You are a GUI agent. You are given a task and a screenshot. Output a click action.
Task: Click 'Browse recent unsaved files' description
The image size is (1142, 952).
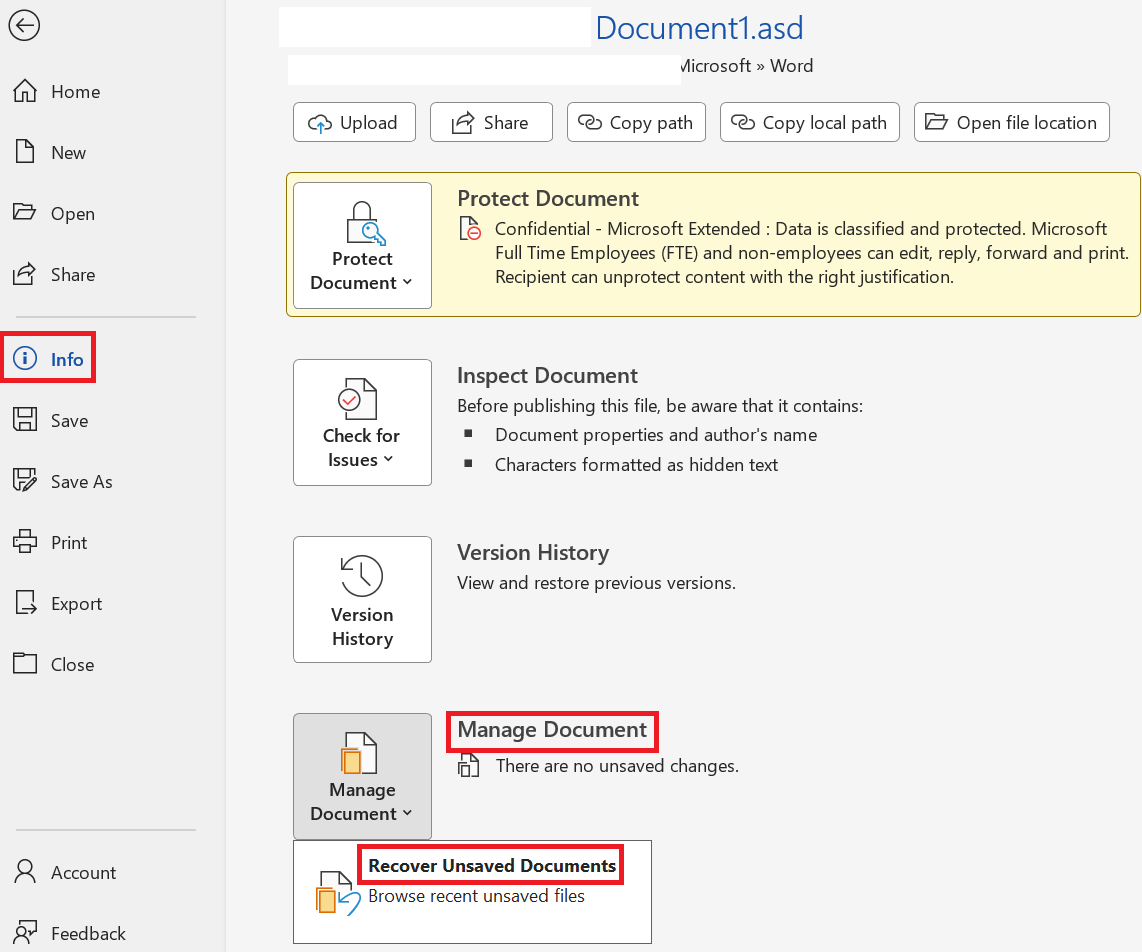[476, 896]
